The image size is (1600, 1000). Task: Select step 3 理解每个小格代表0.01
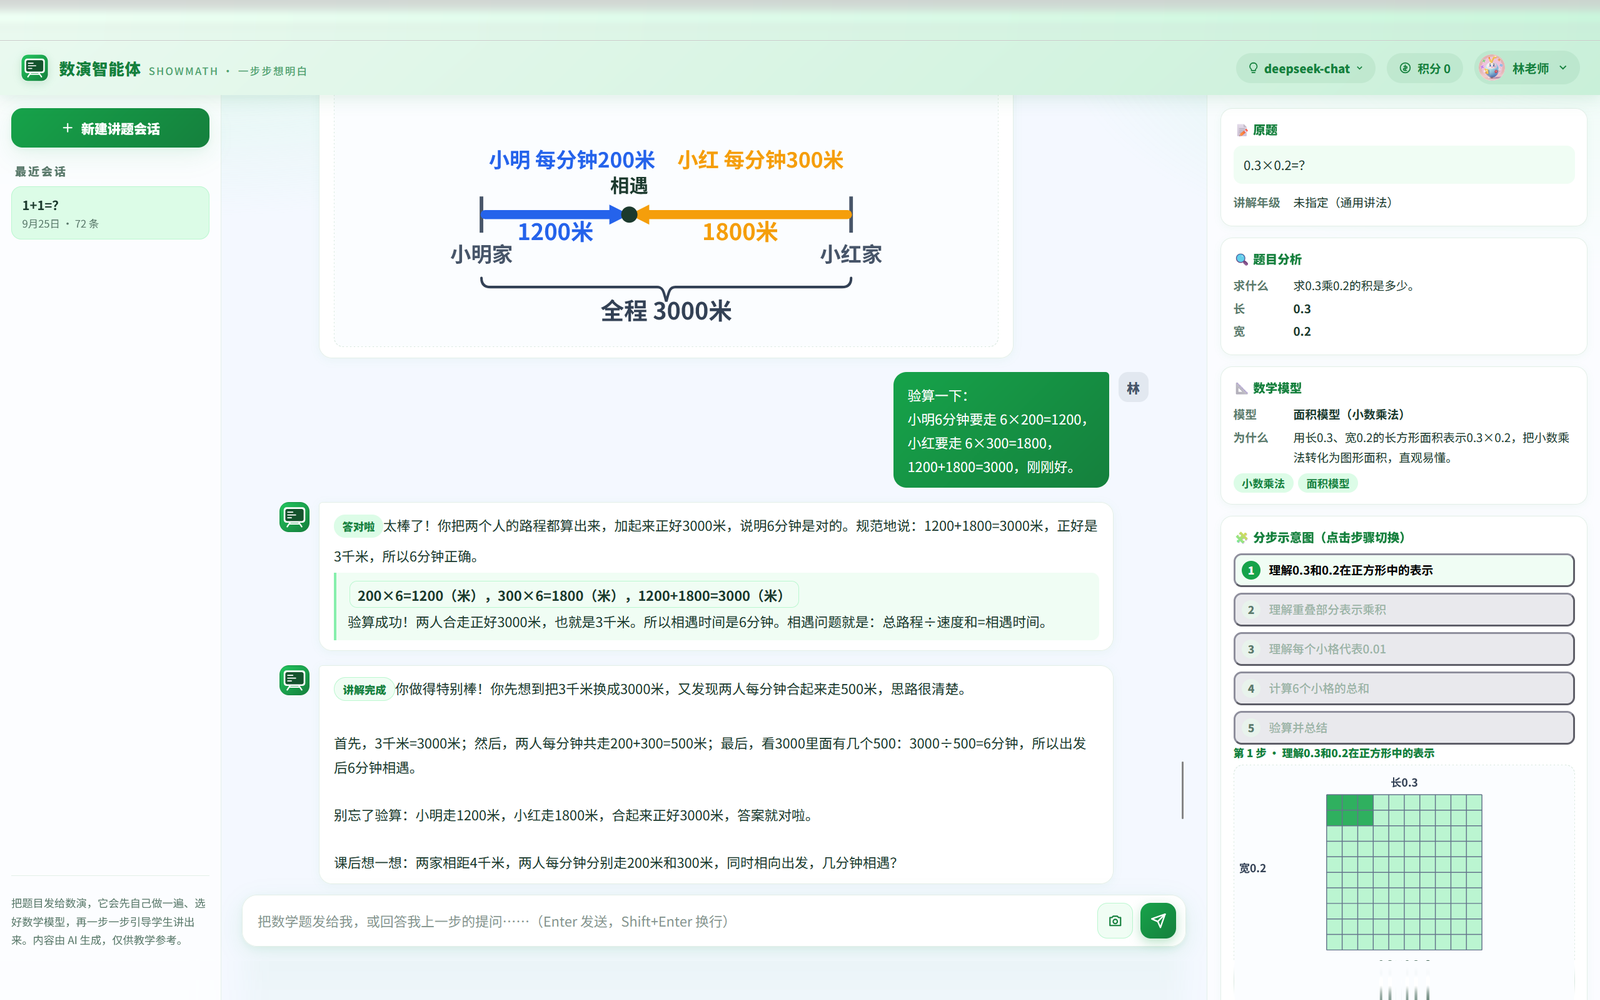1404,649
